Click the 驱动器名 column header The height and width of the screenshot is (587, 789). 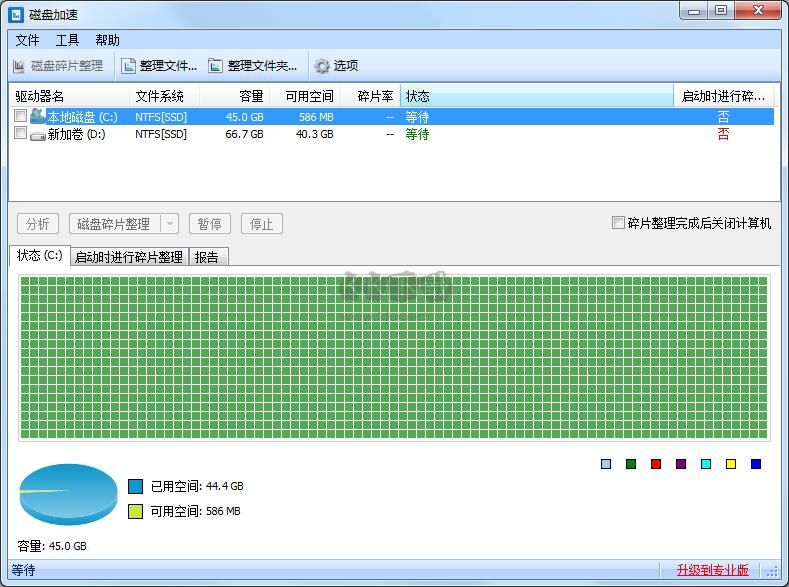(69, 96)
